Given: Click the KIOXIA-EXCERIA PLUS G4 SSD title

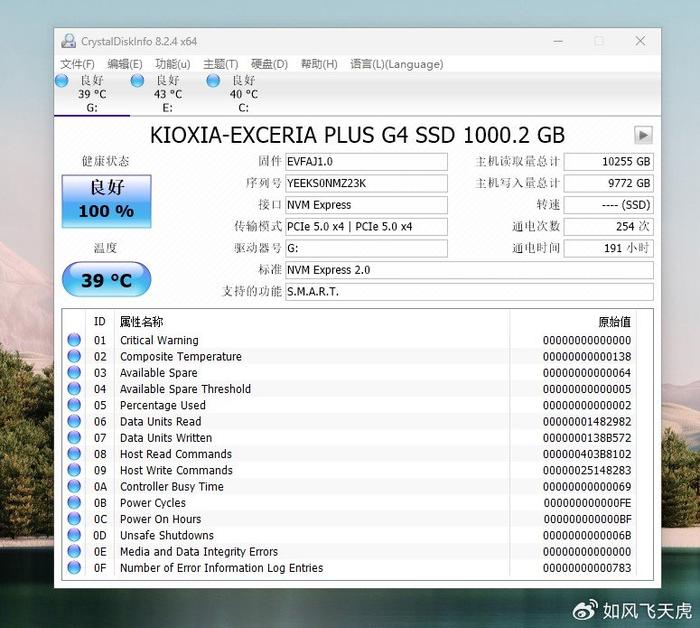Looking at the screenshot, I should (x=357, y=135).
